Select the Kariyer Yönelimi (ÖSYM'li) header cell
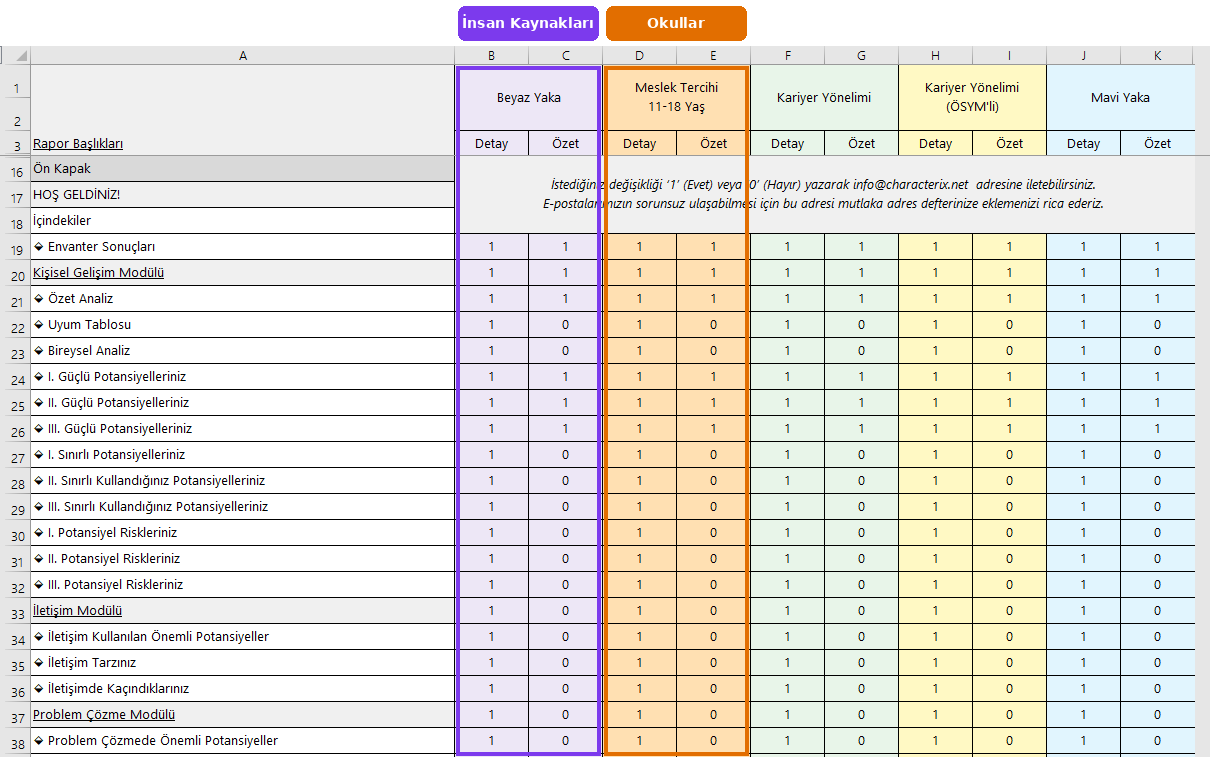Viewport: 1210px width, 757px height. click(x=972, y=98)
